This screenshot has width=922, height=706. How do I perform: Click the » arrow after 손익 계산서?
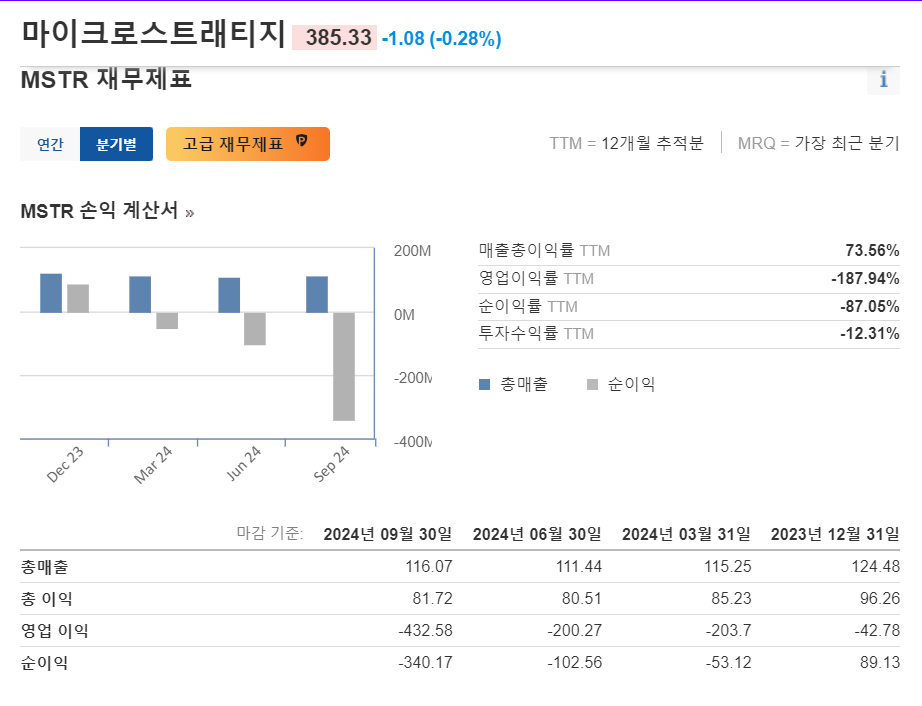pos(189,213)
